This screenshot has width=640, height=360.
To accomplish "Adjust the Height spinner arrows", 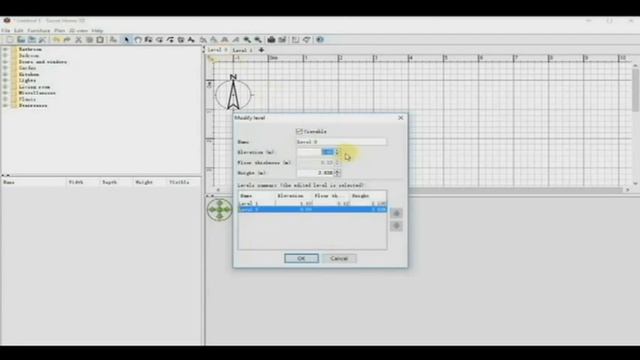I will point(337,173).
